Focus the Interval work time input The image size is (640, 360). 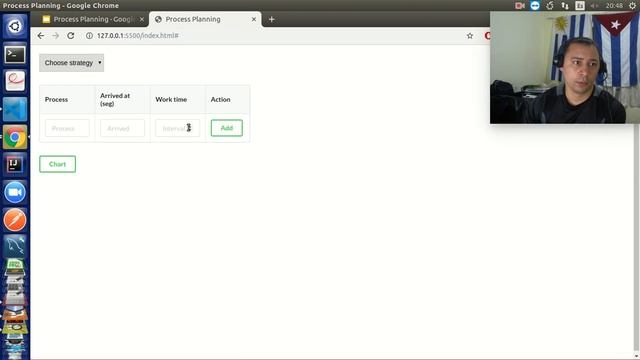(178, 128)
